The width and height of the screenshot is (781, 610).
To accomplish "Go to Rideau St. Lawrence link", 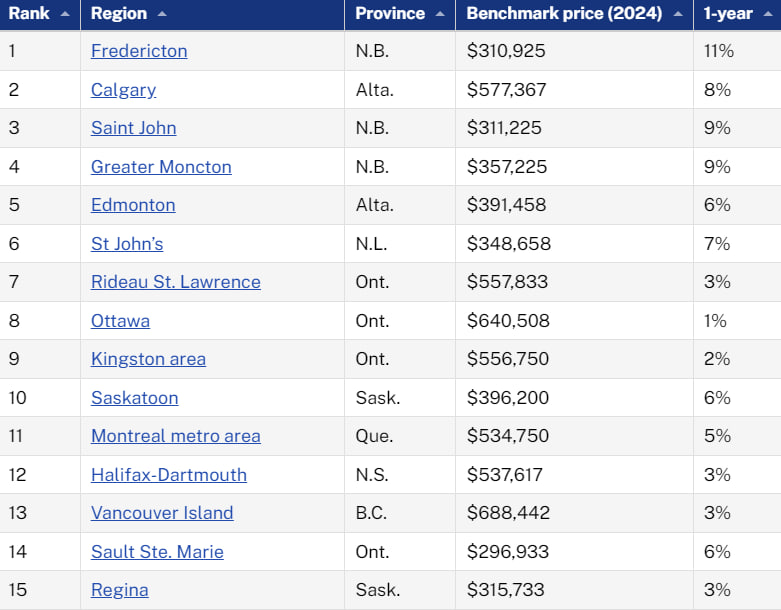I will [176, 282].
